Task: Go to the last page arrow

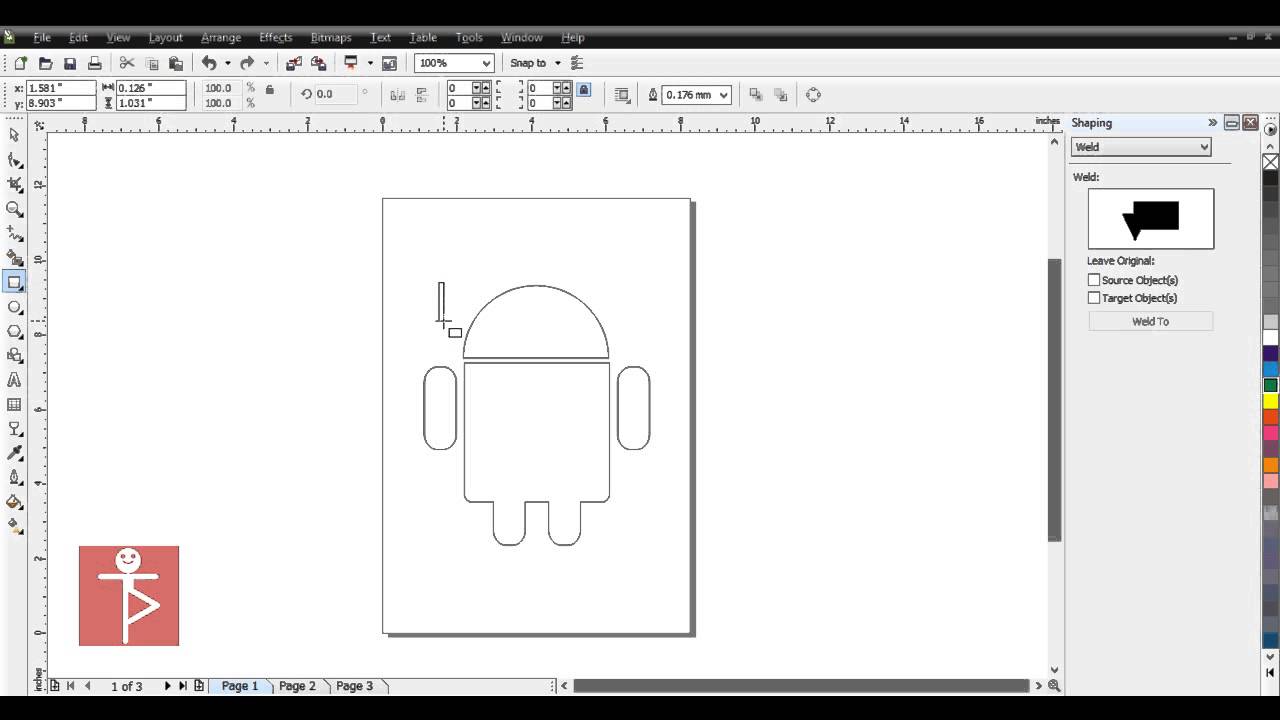Action: 183,686
